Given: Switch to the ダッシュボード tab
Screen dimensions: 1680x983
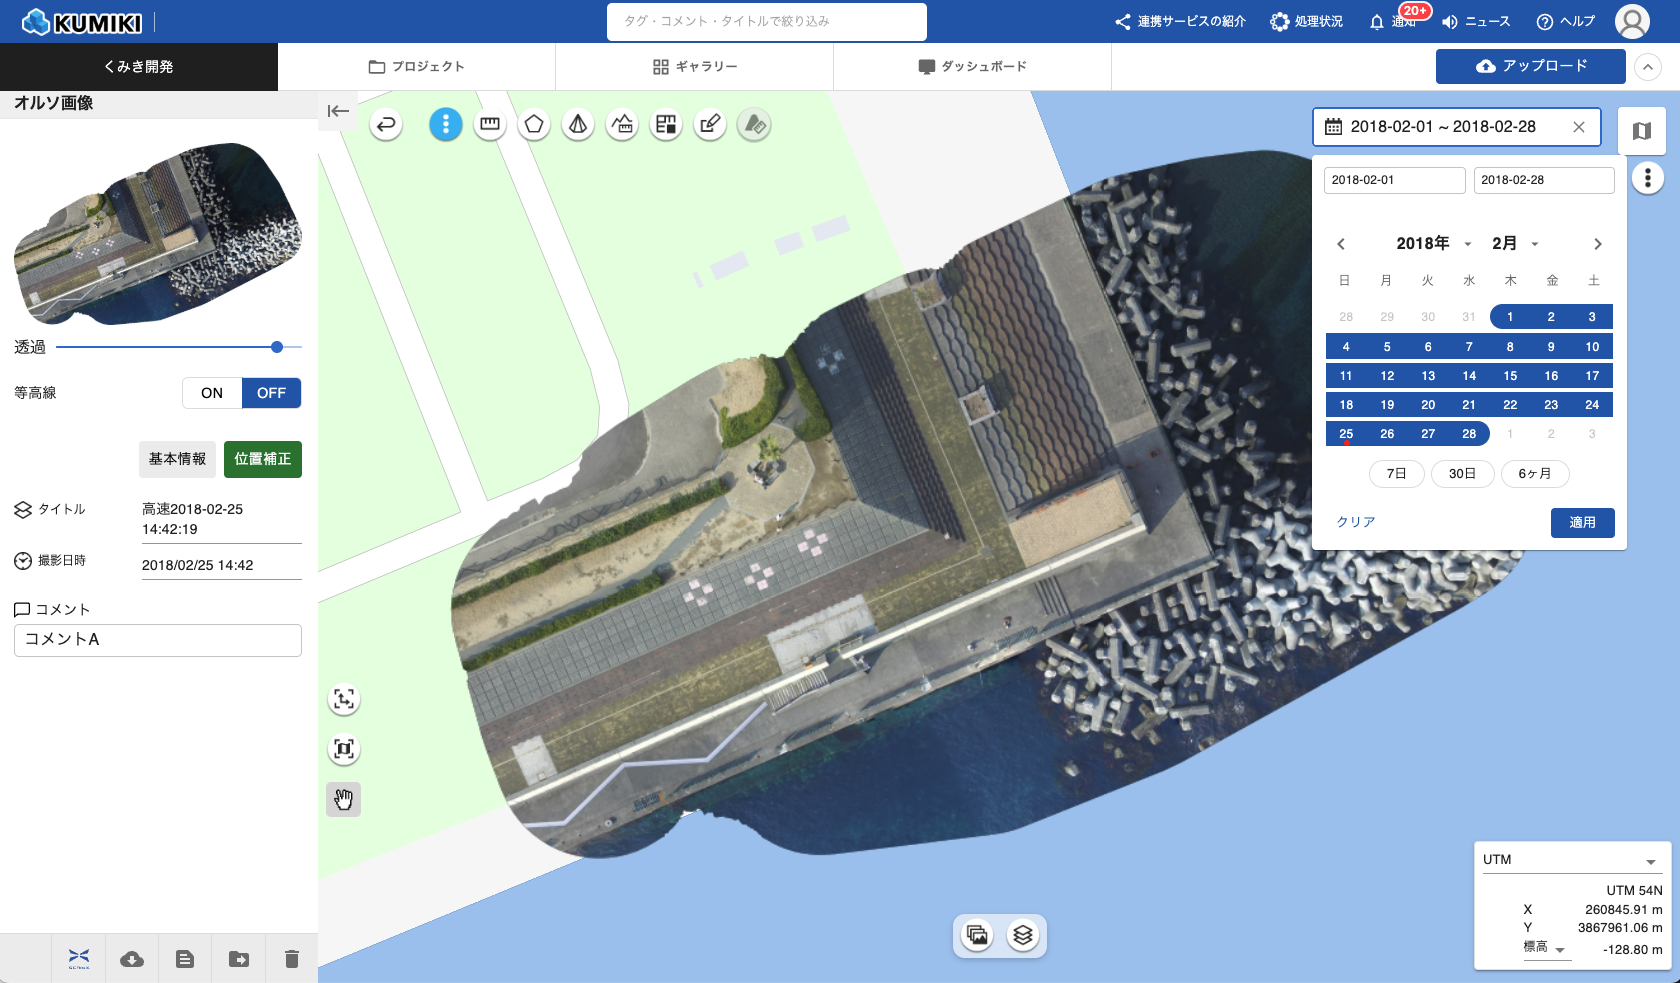Looking at the screenshot, I should pos(973,67).
